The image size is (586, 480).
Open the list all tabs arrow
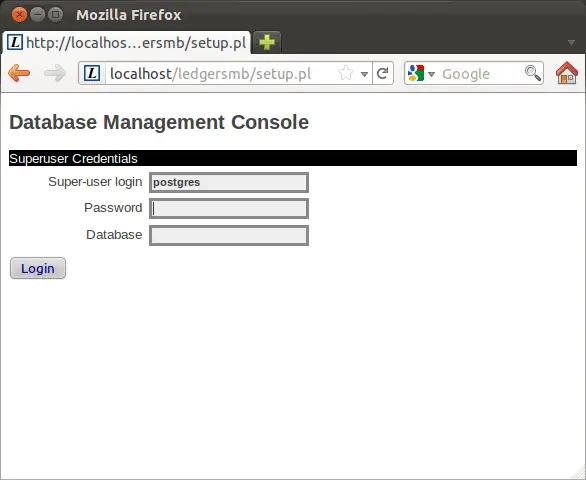(x=571, y=42)
